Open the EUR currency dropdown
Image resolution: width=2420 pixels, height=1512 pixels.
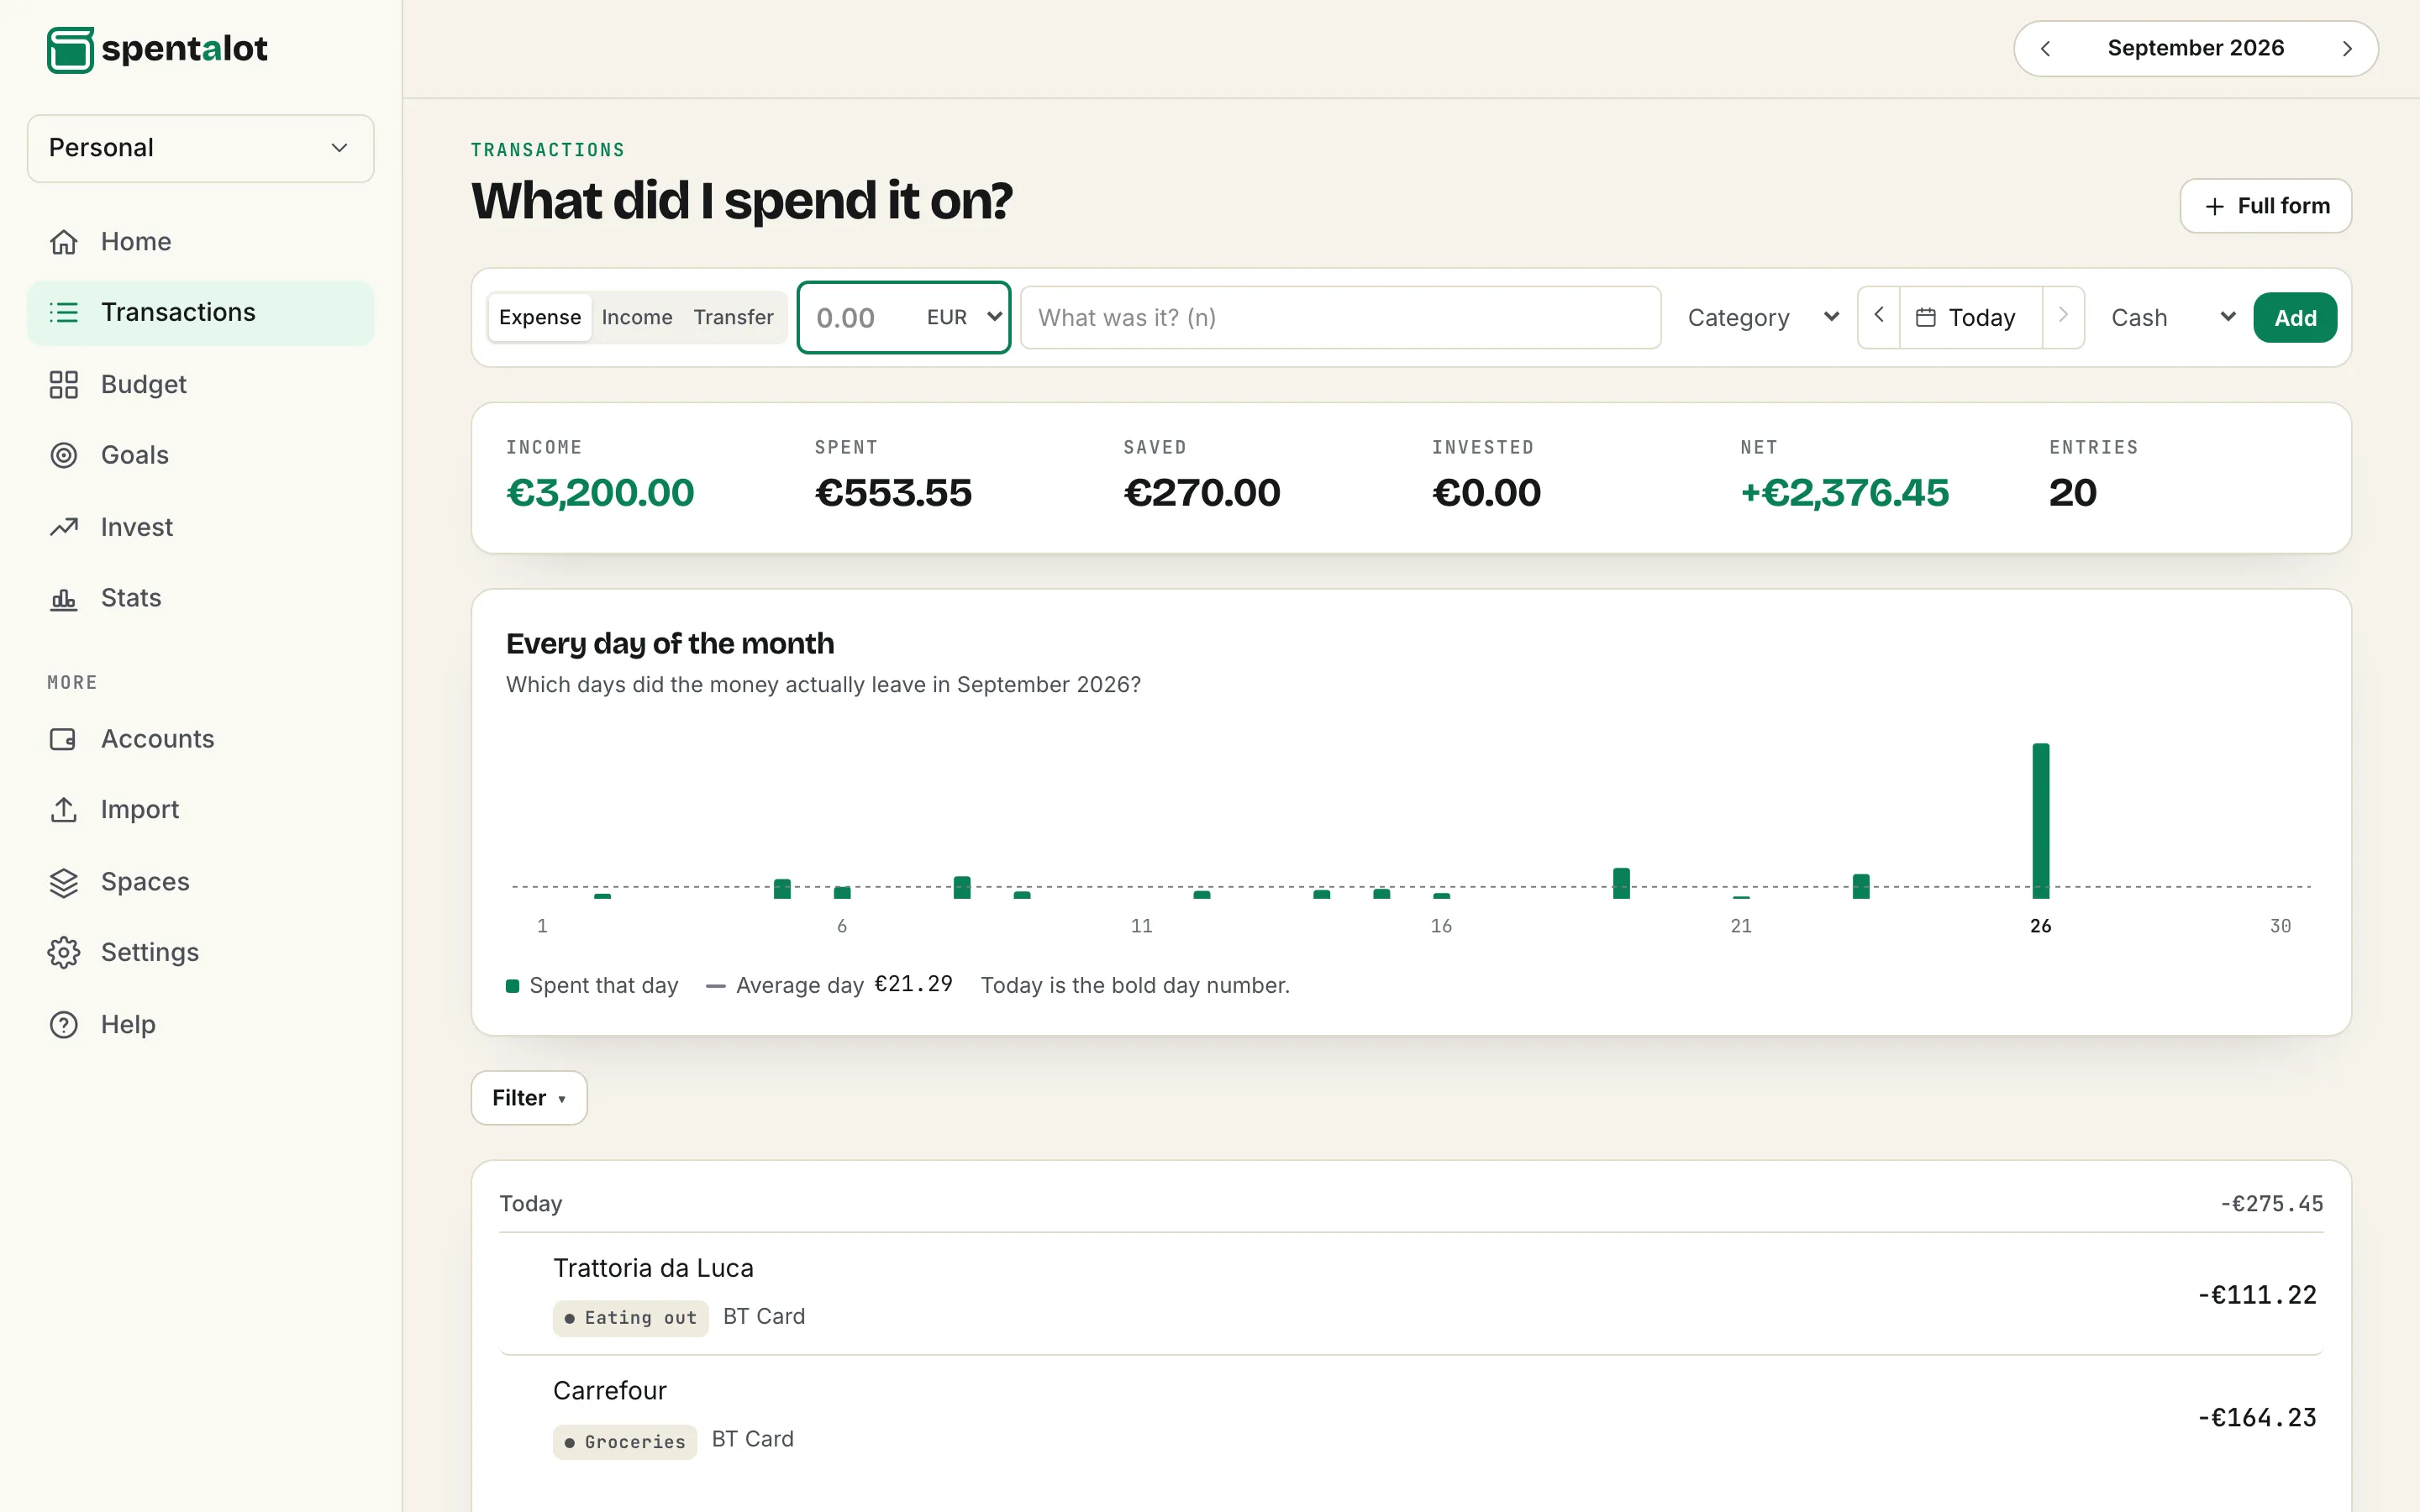(x=964, y=317)
